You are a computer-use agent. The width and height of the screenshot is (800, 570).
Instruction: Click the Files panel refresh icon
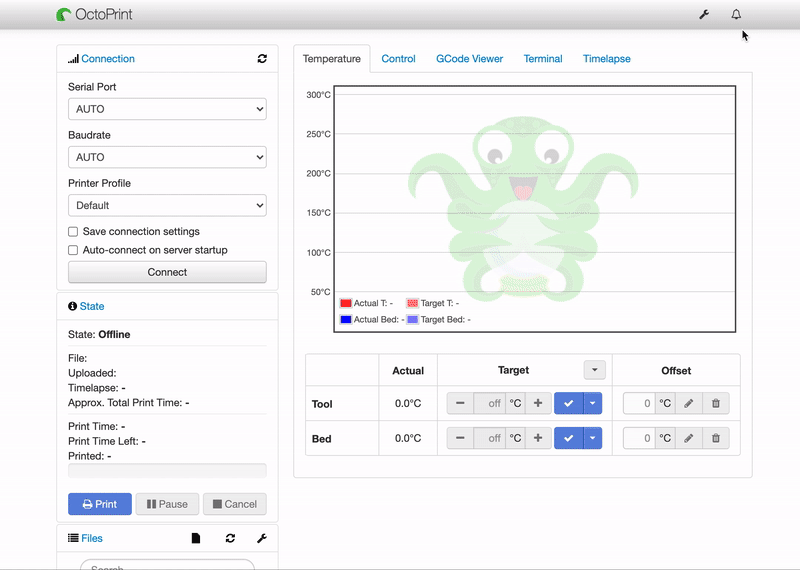click(230, 538)
